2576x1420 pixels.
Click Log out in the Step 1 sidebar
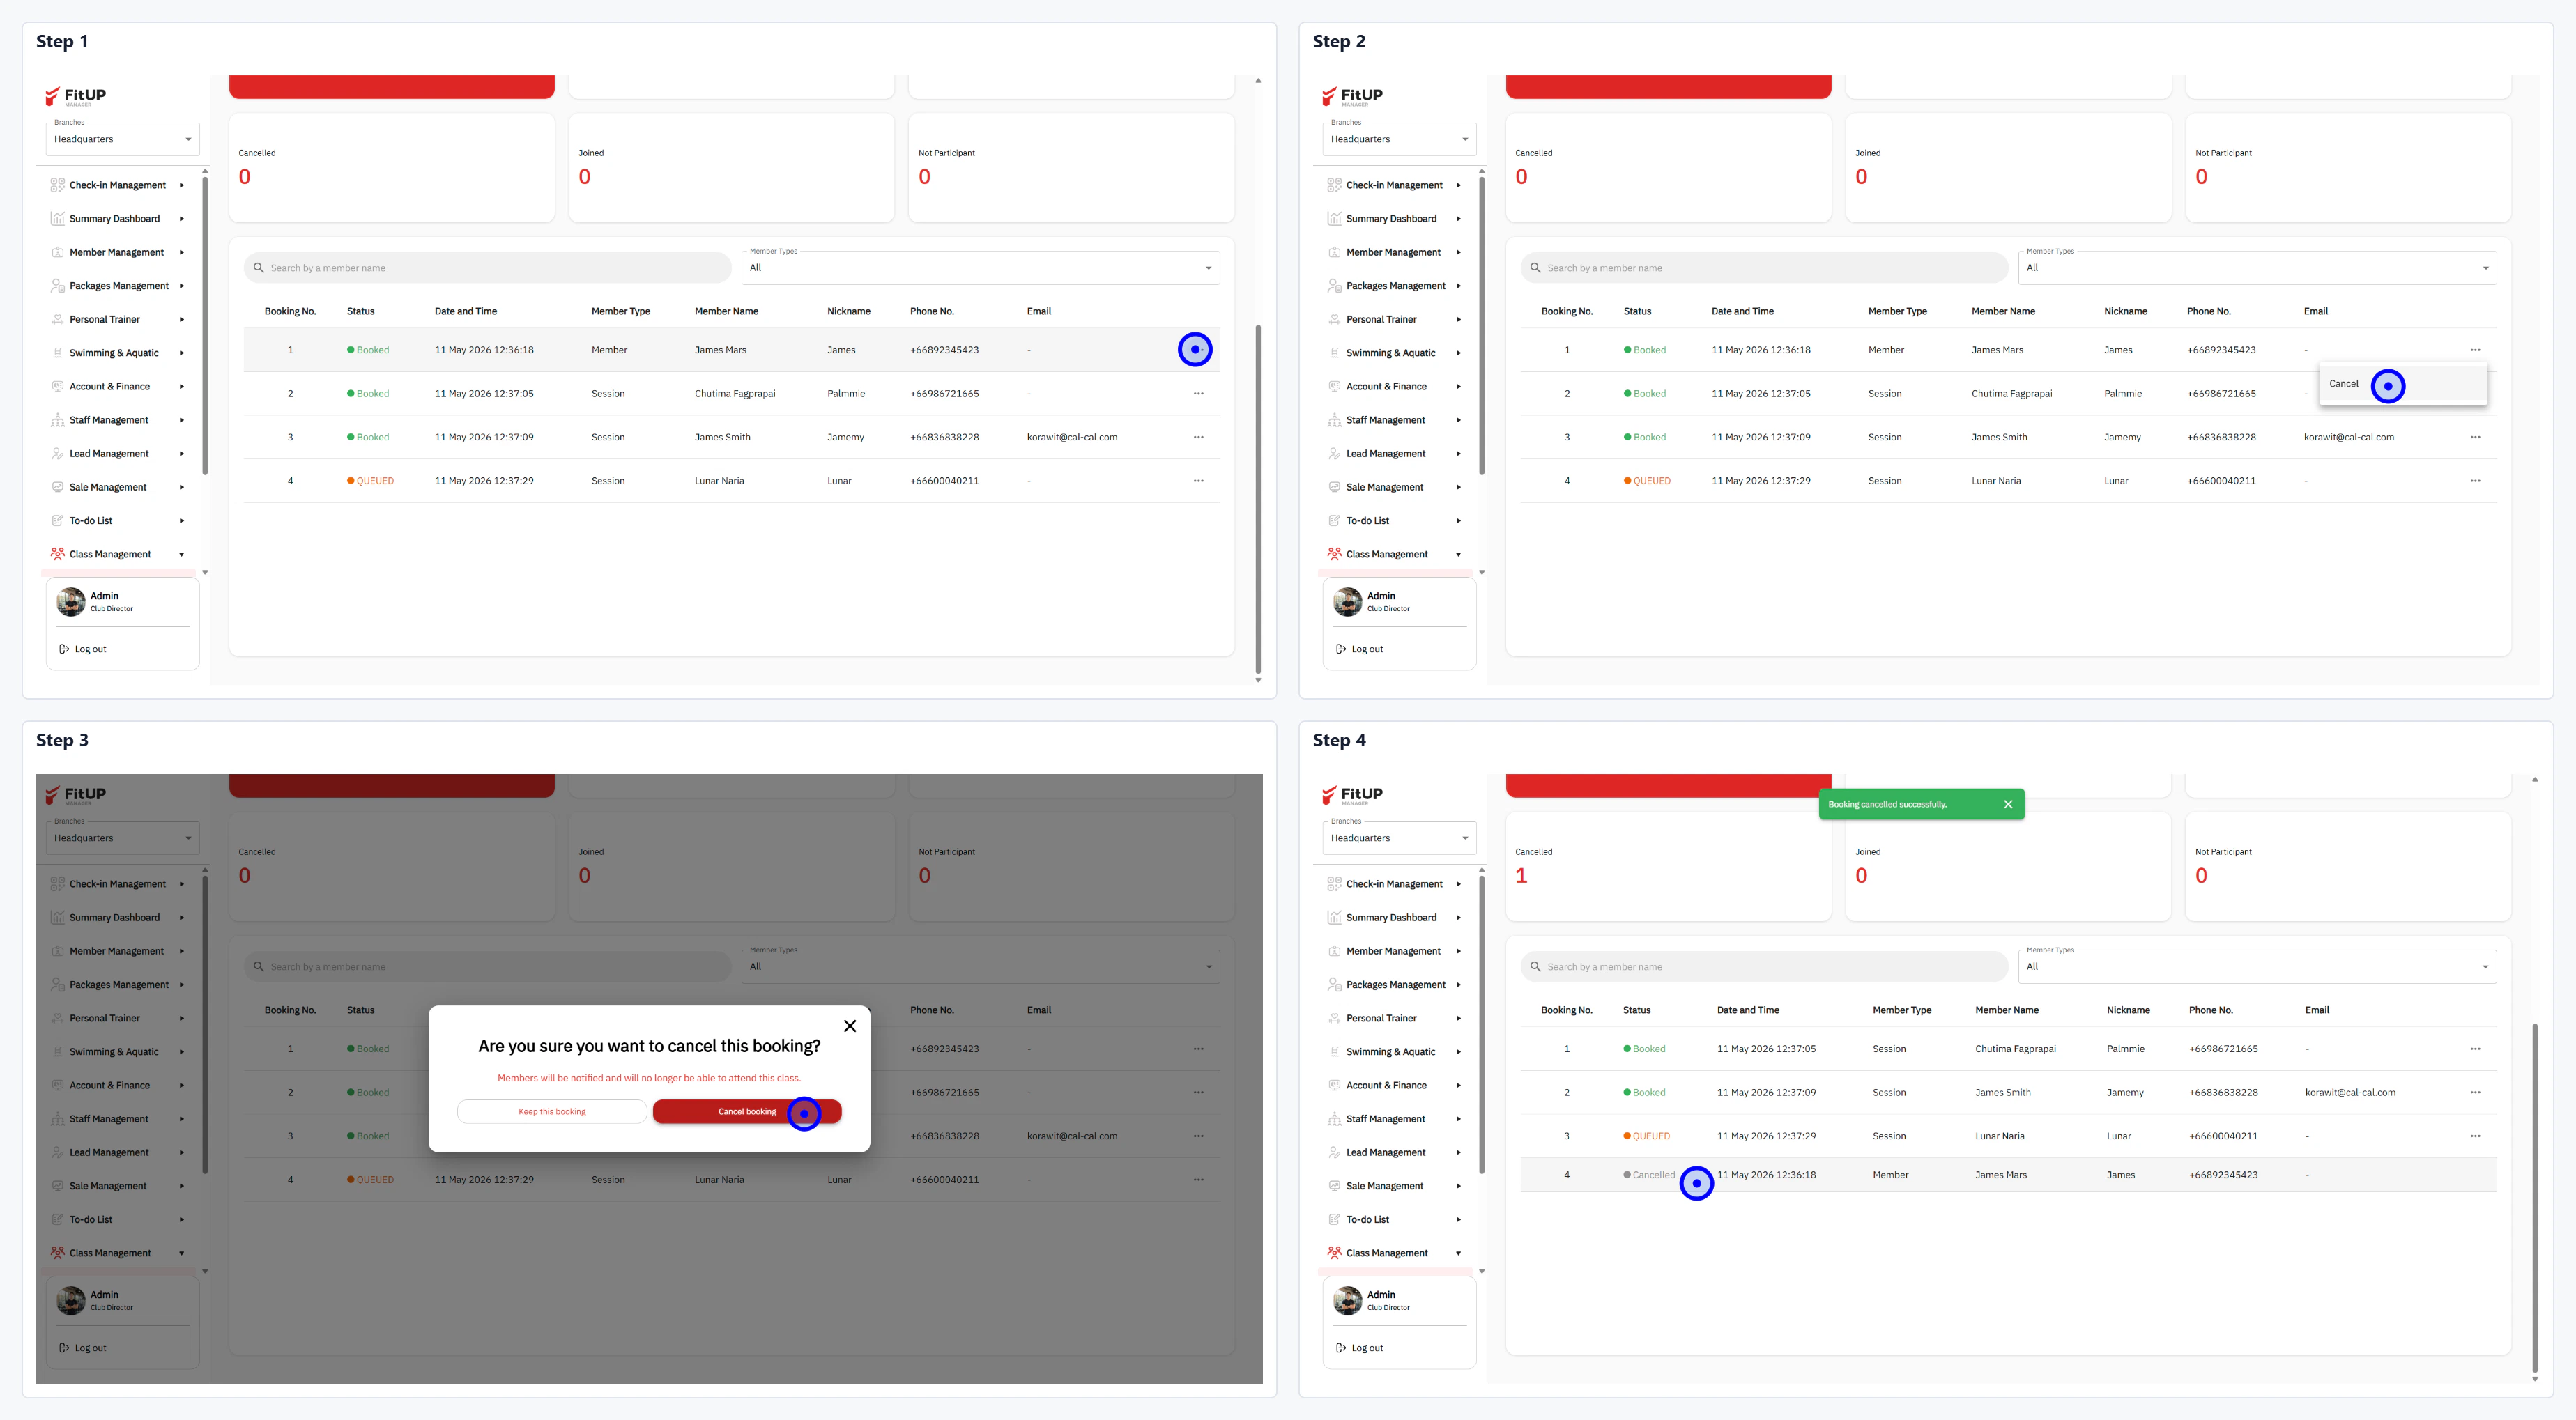coord(83,649)
